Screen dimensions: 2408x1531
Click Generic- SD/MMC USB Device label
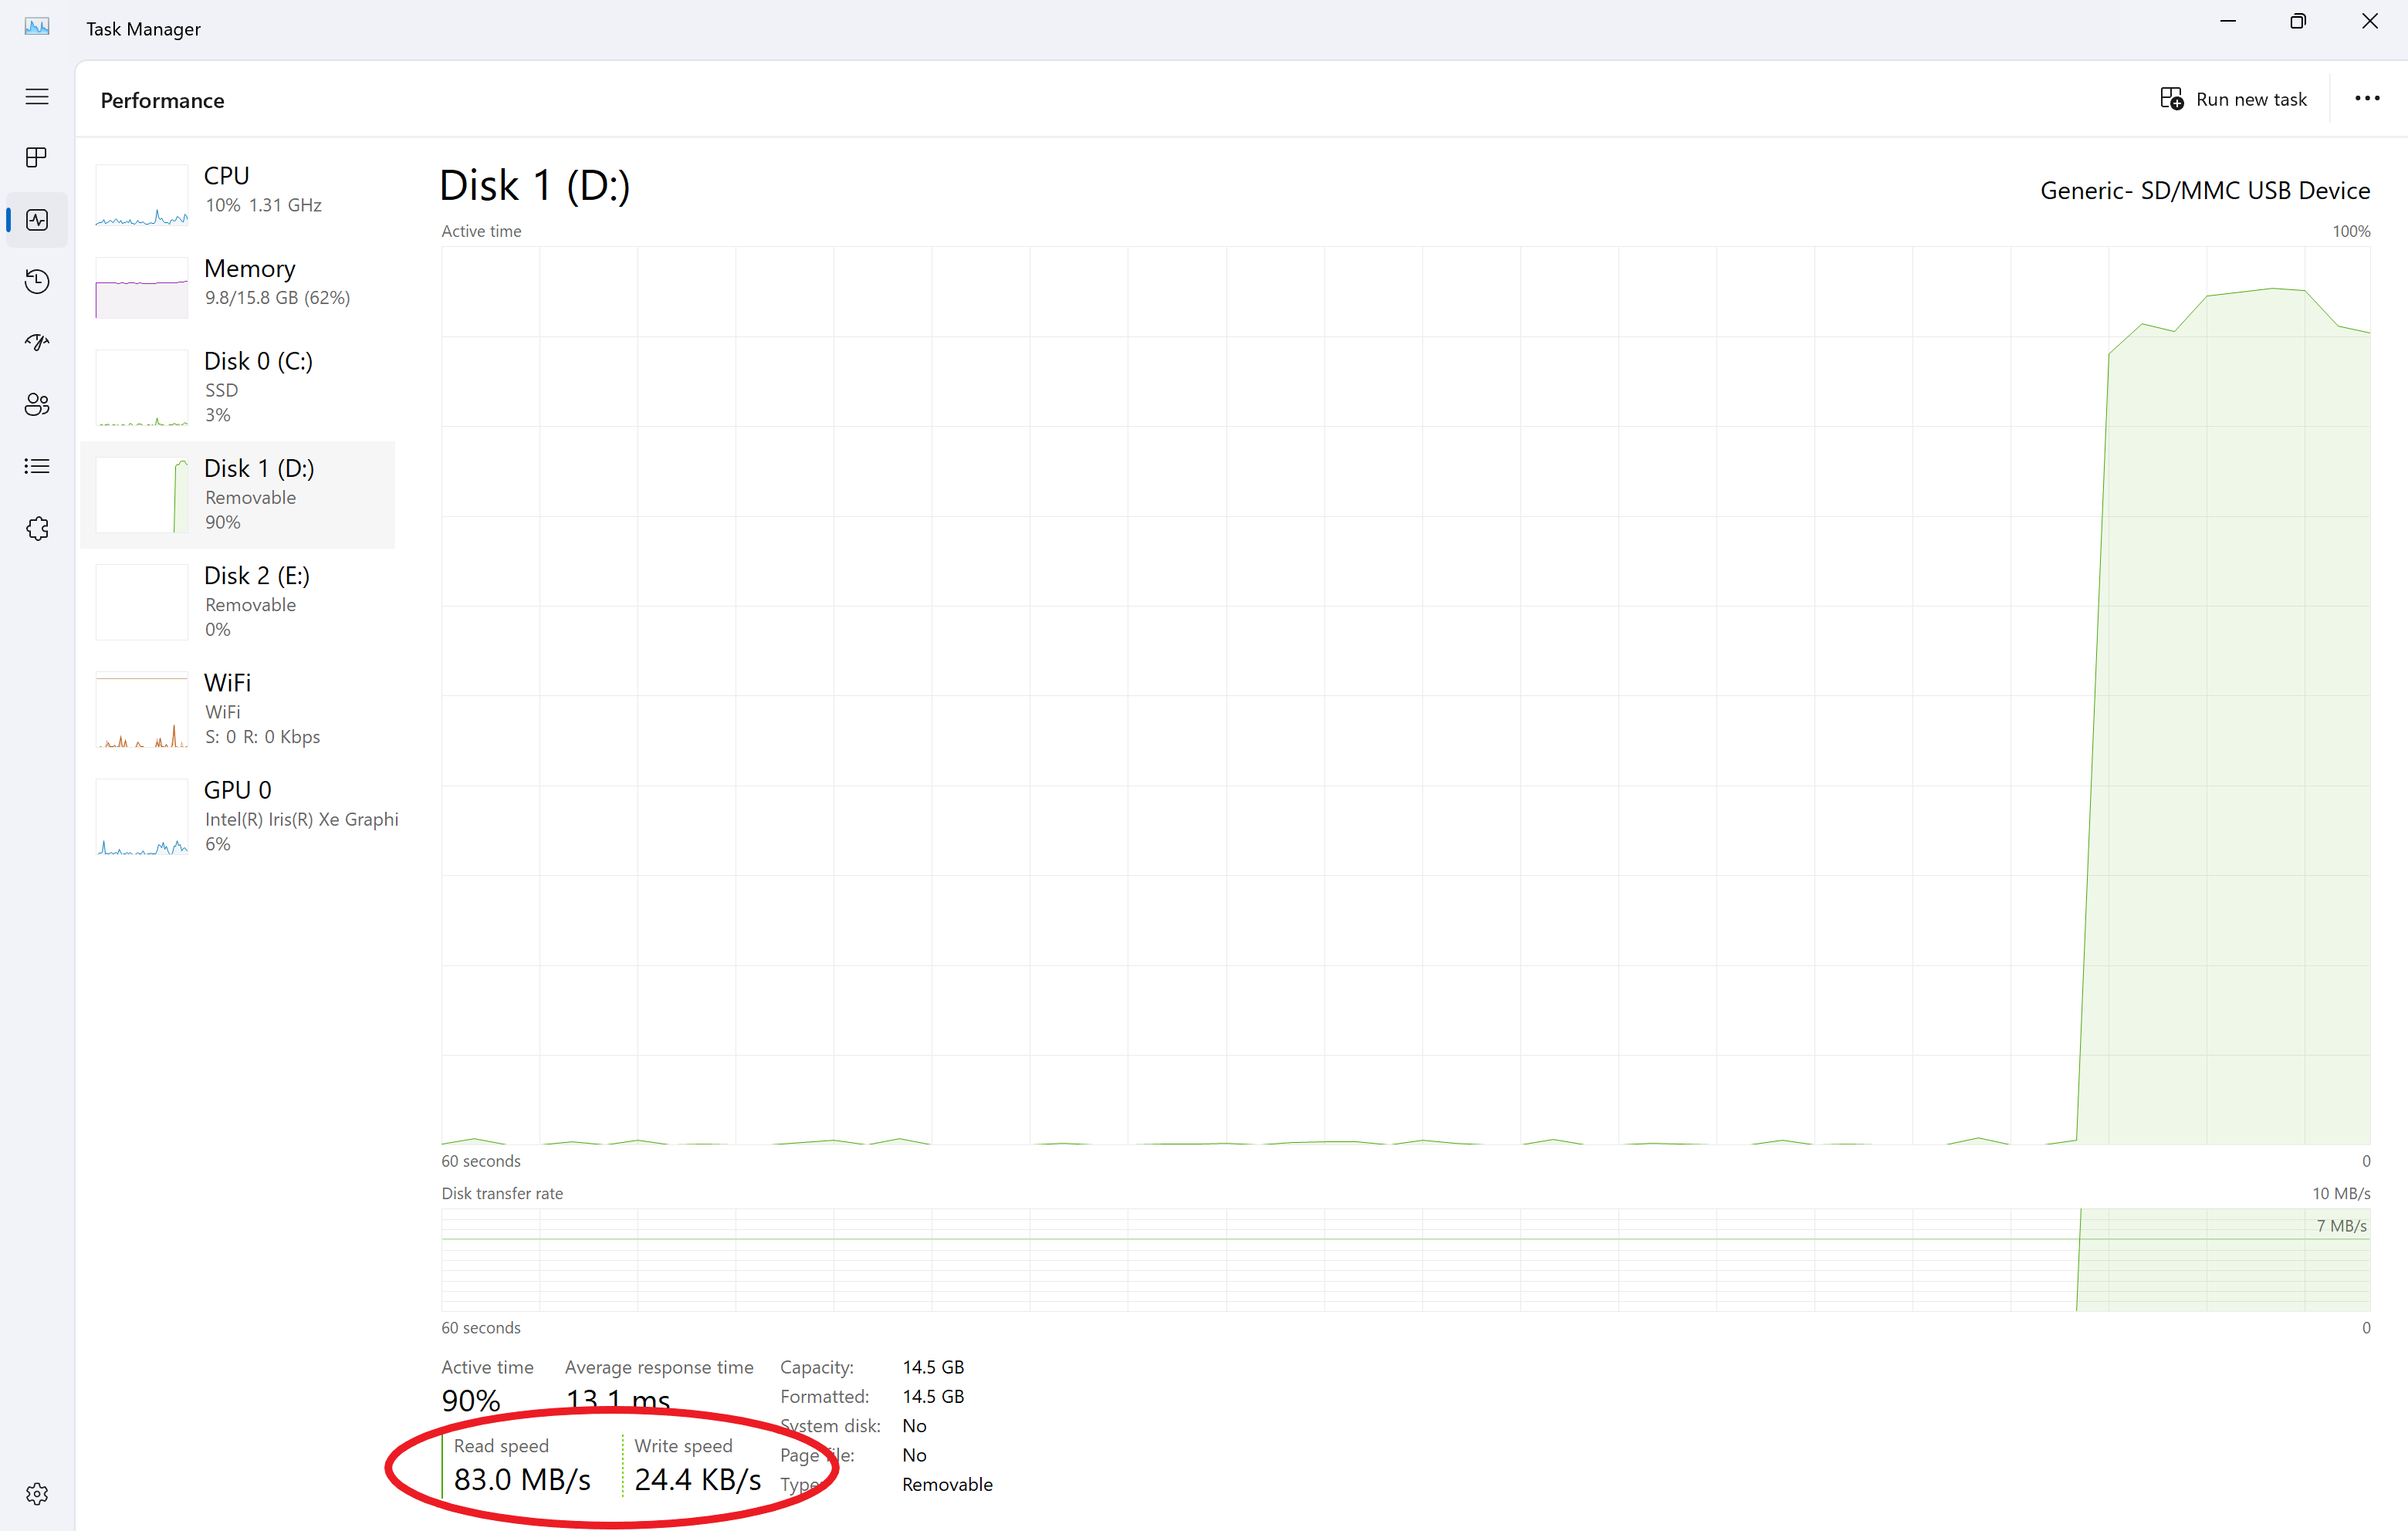tap(2205, 191)
